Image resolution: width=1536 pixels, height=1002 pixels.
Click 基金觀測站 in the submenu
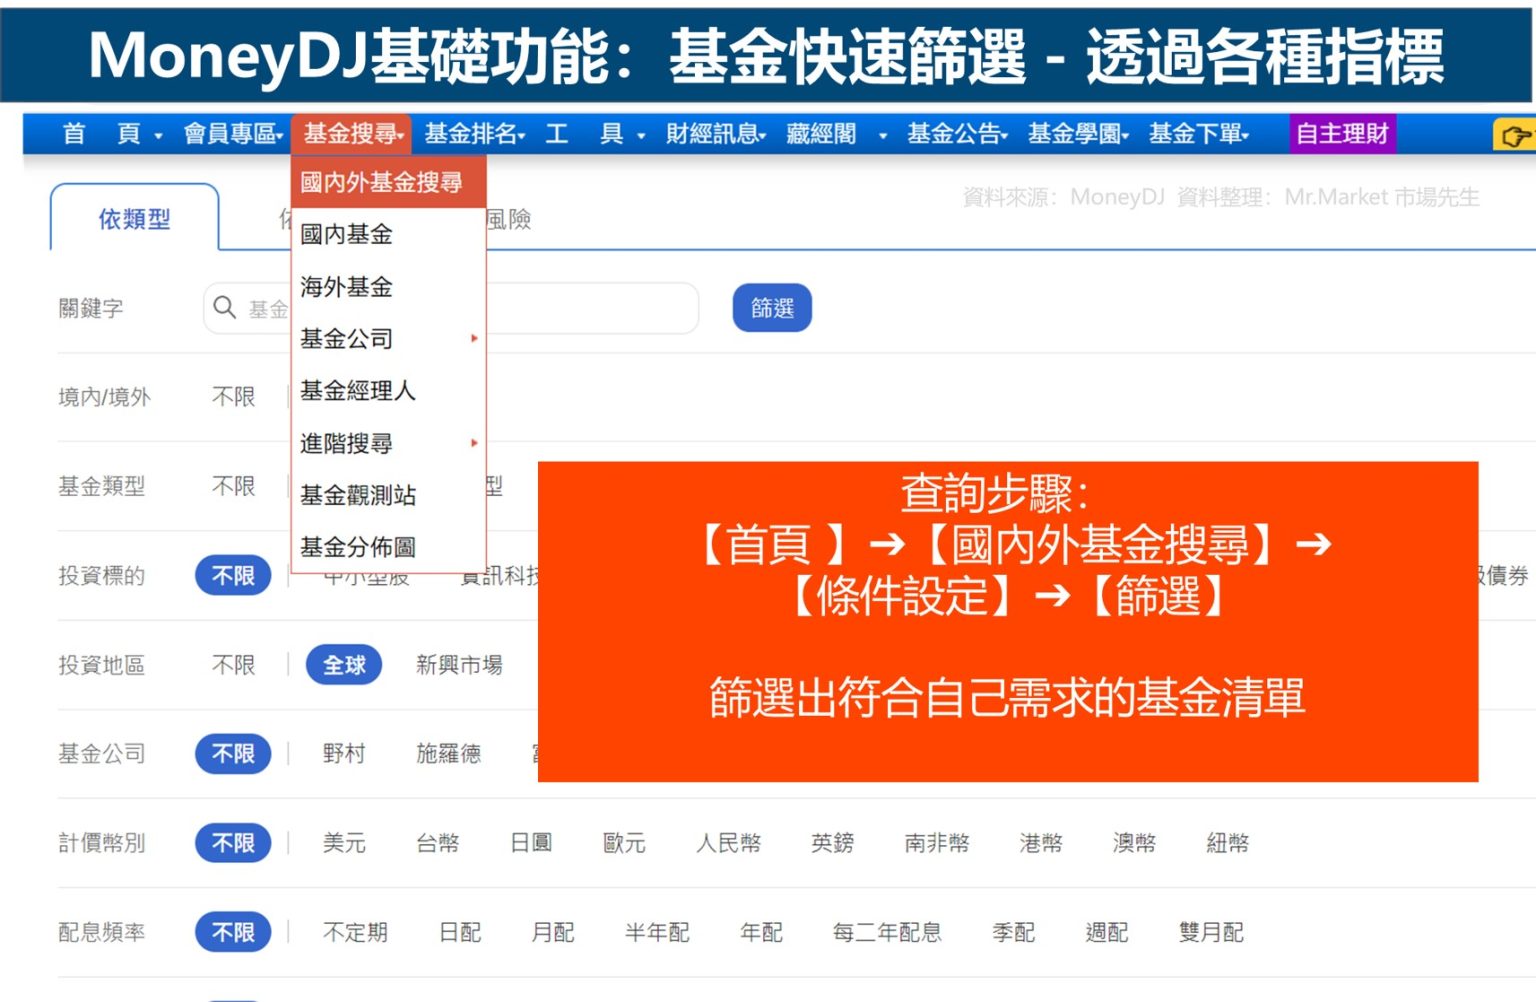[357, 494]
